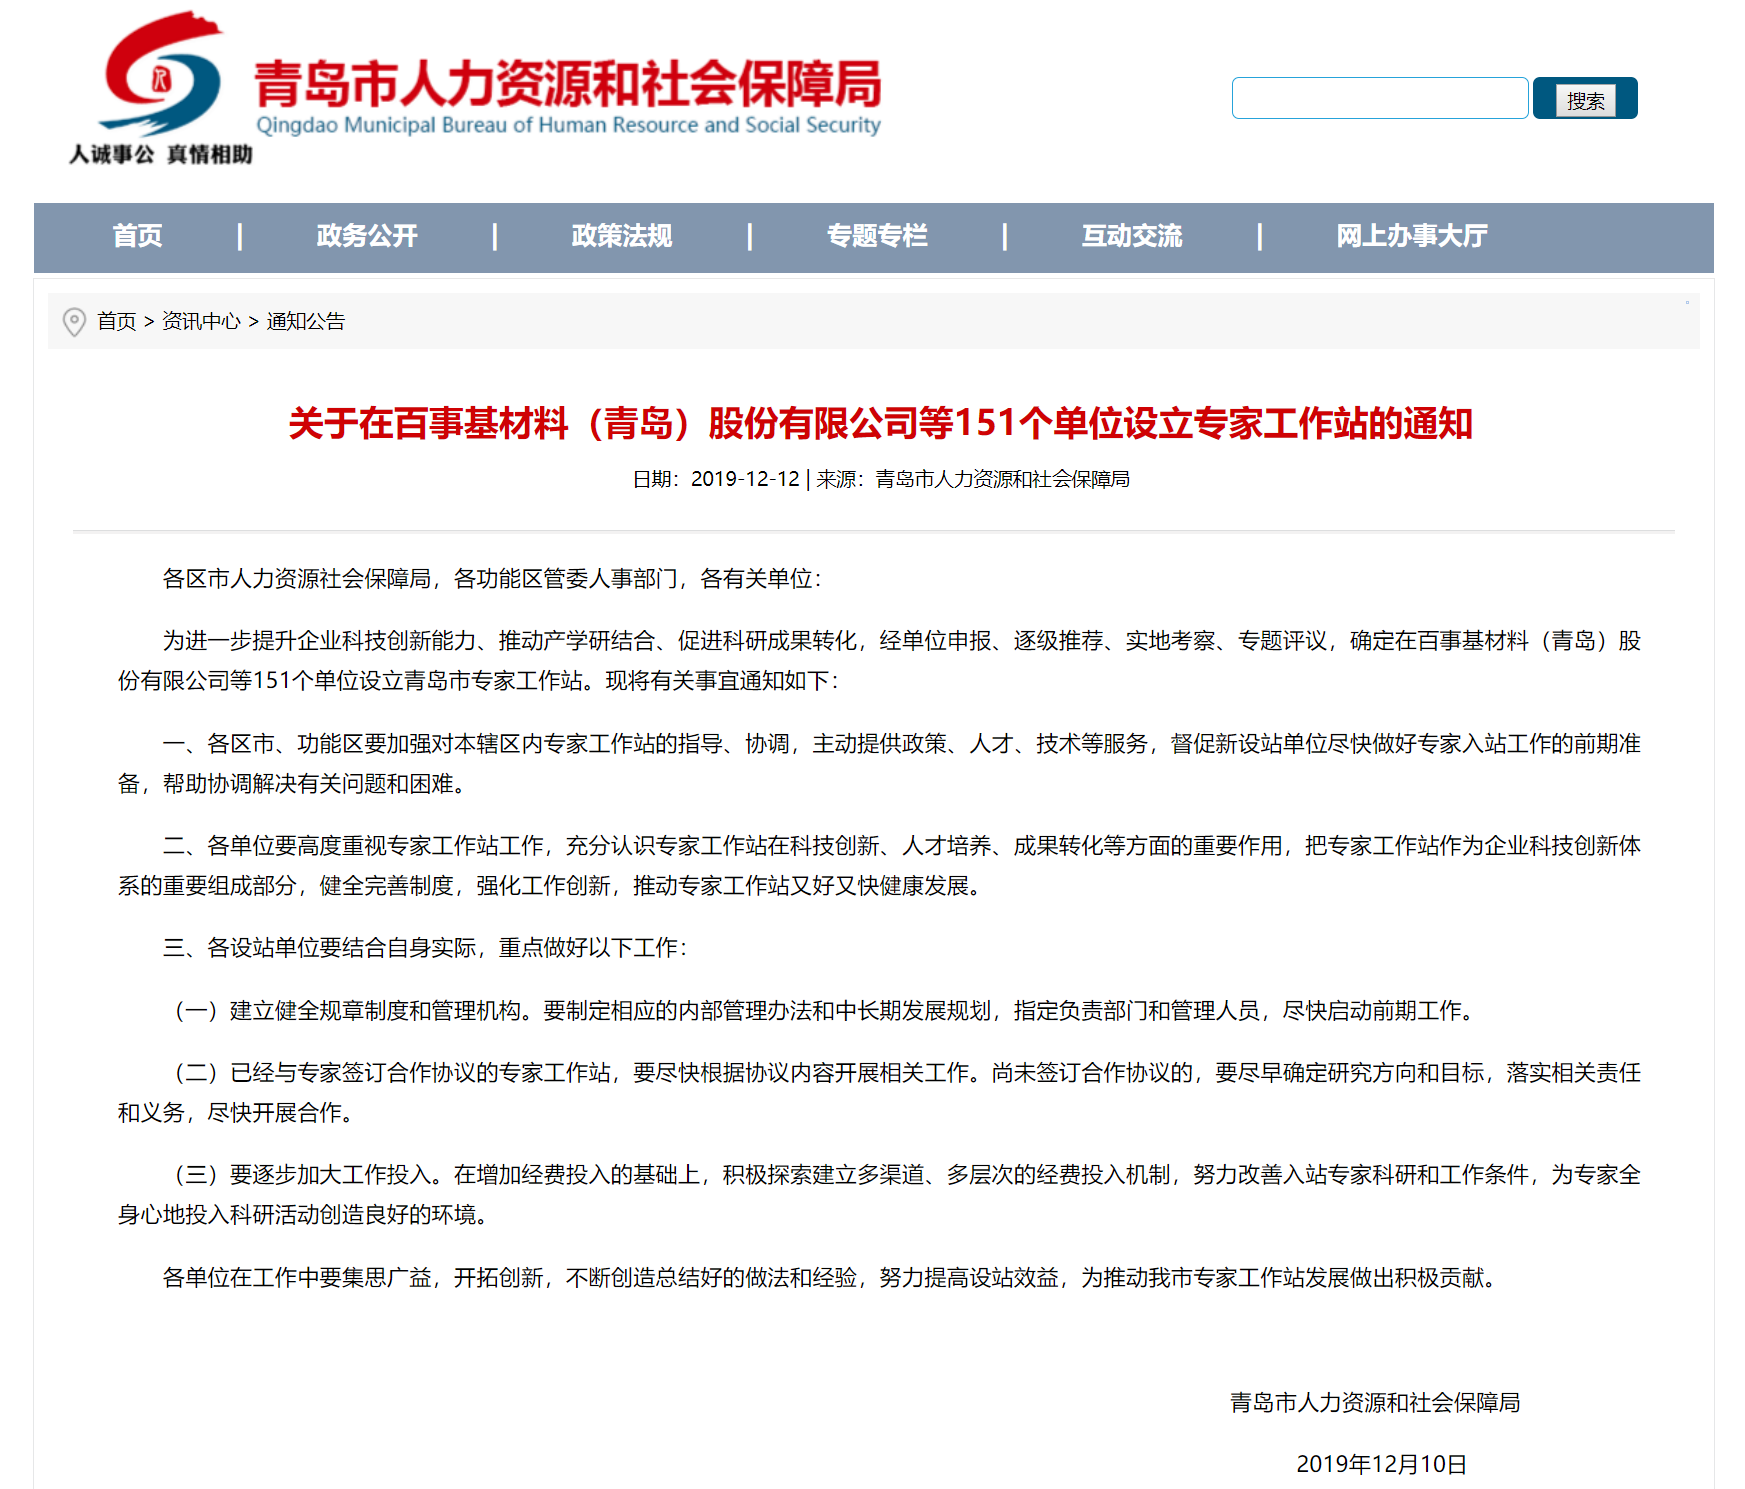Click the 资讯中心 breadcrumb link
Screen dimensions: 1745x1489
click(x=201, y=321)
